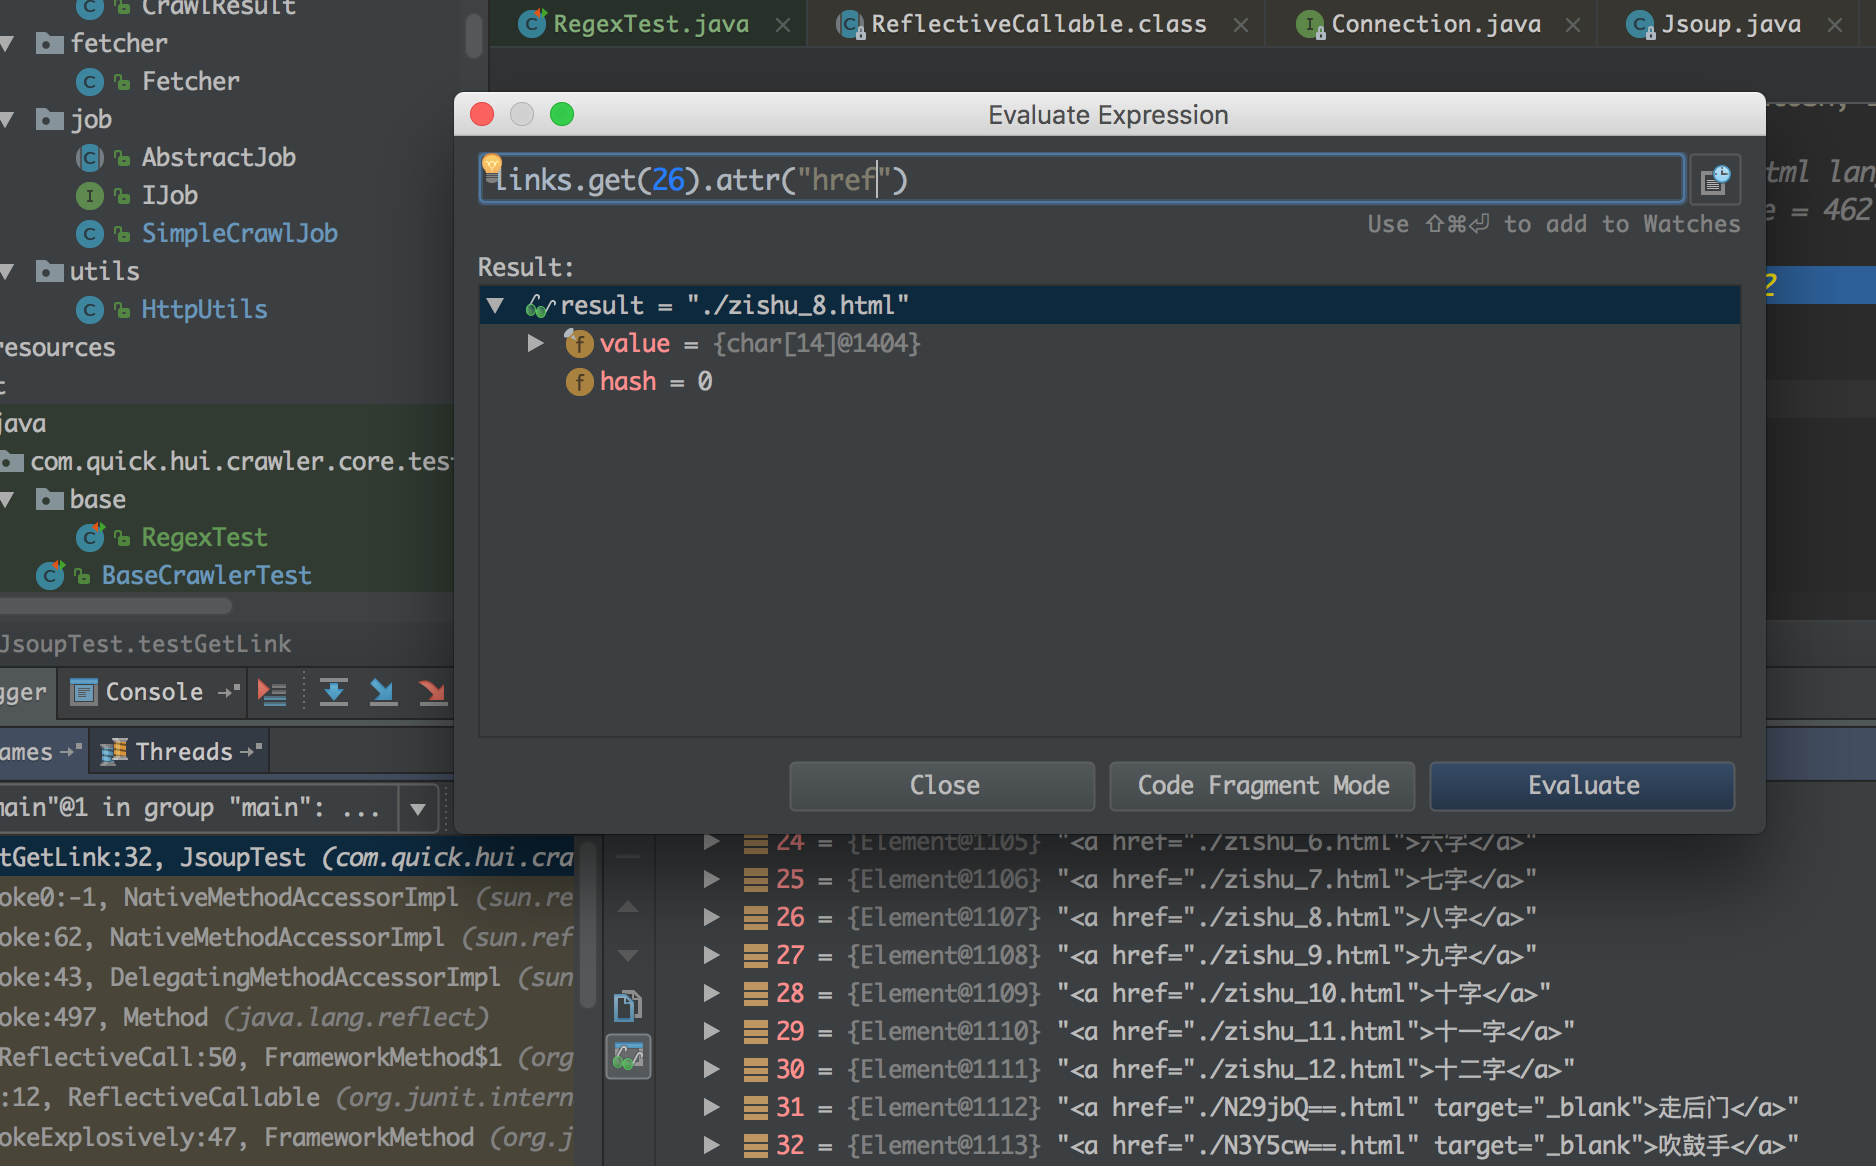Select the hash = 0 row
1876x1166 pixels.
click(x=1110, y=382)
